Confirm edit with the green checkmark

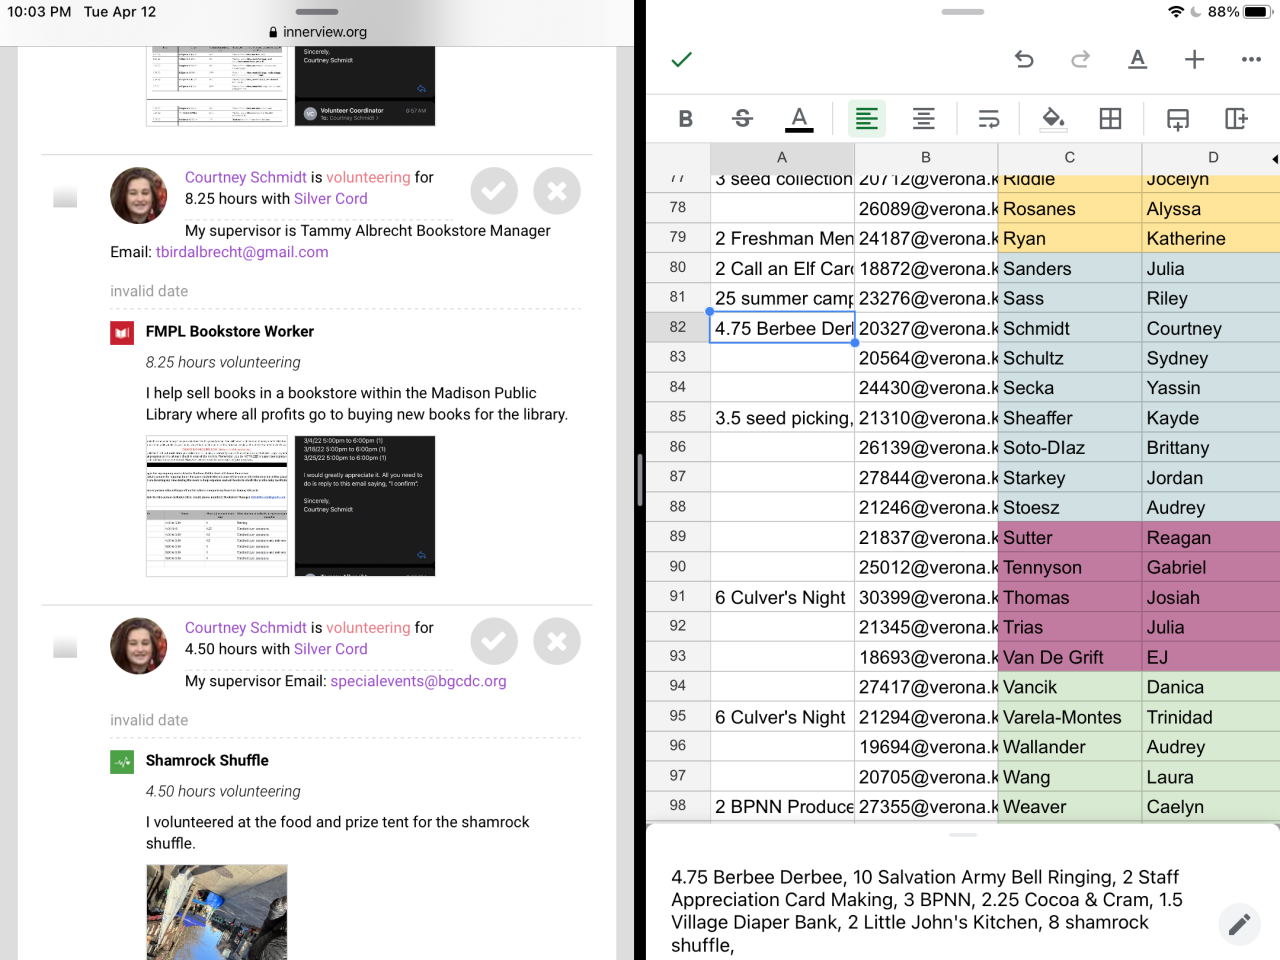(682, 60)
